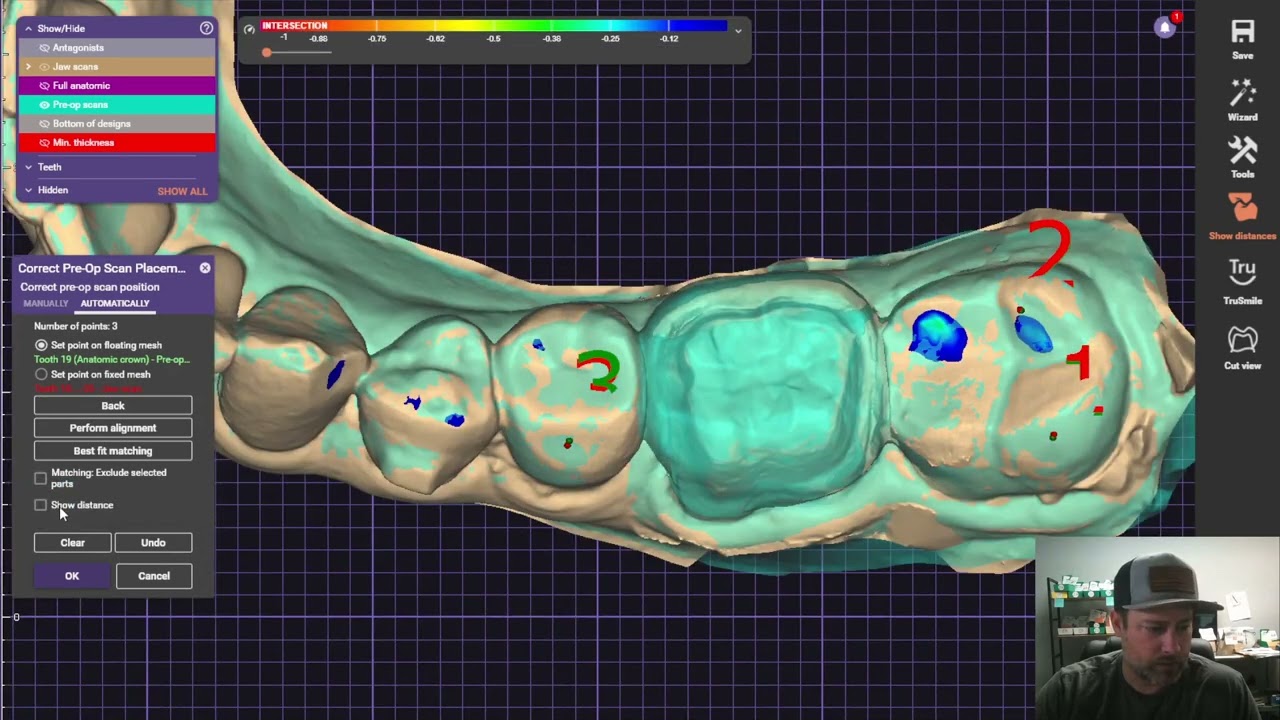Select Set point on floating mesh
The width and height of the screenshot is (1280, 720).
point(41,345)
